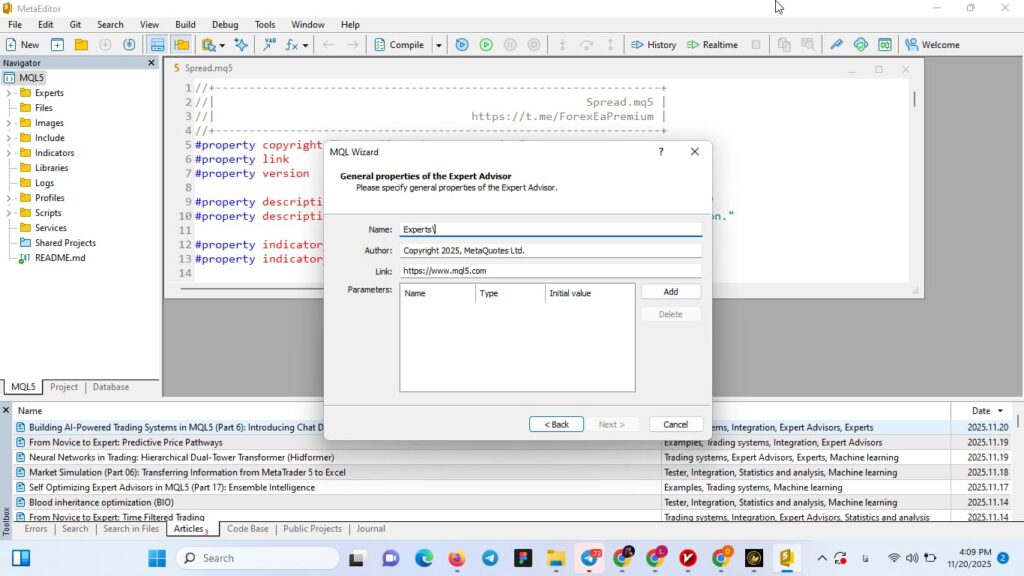Open the Welcome page from toolbar

point(932,45)
